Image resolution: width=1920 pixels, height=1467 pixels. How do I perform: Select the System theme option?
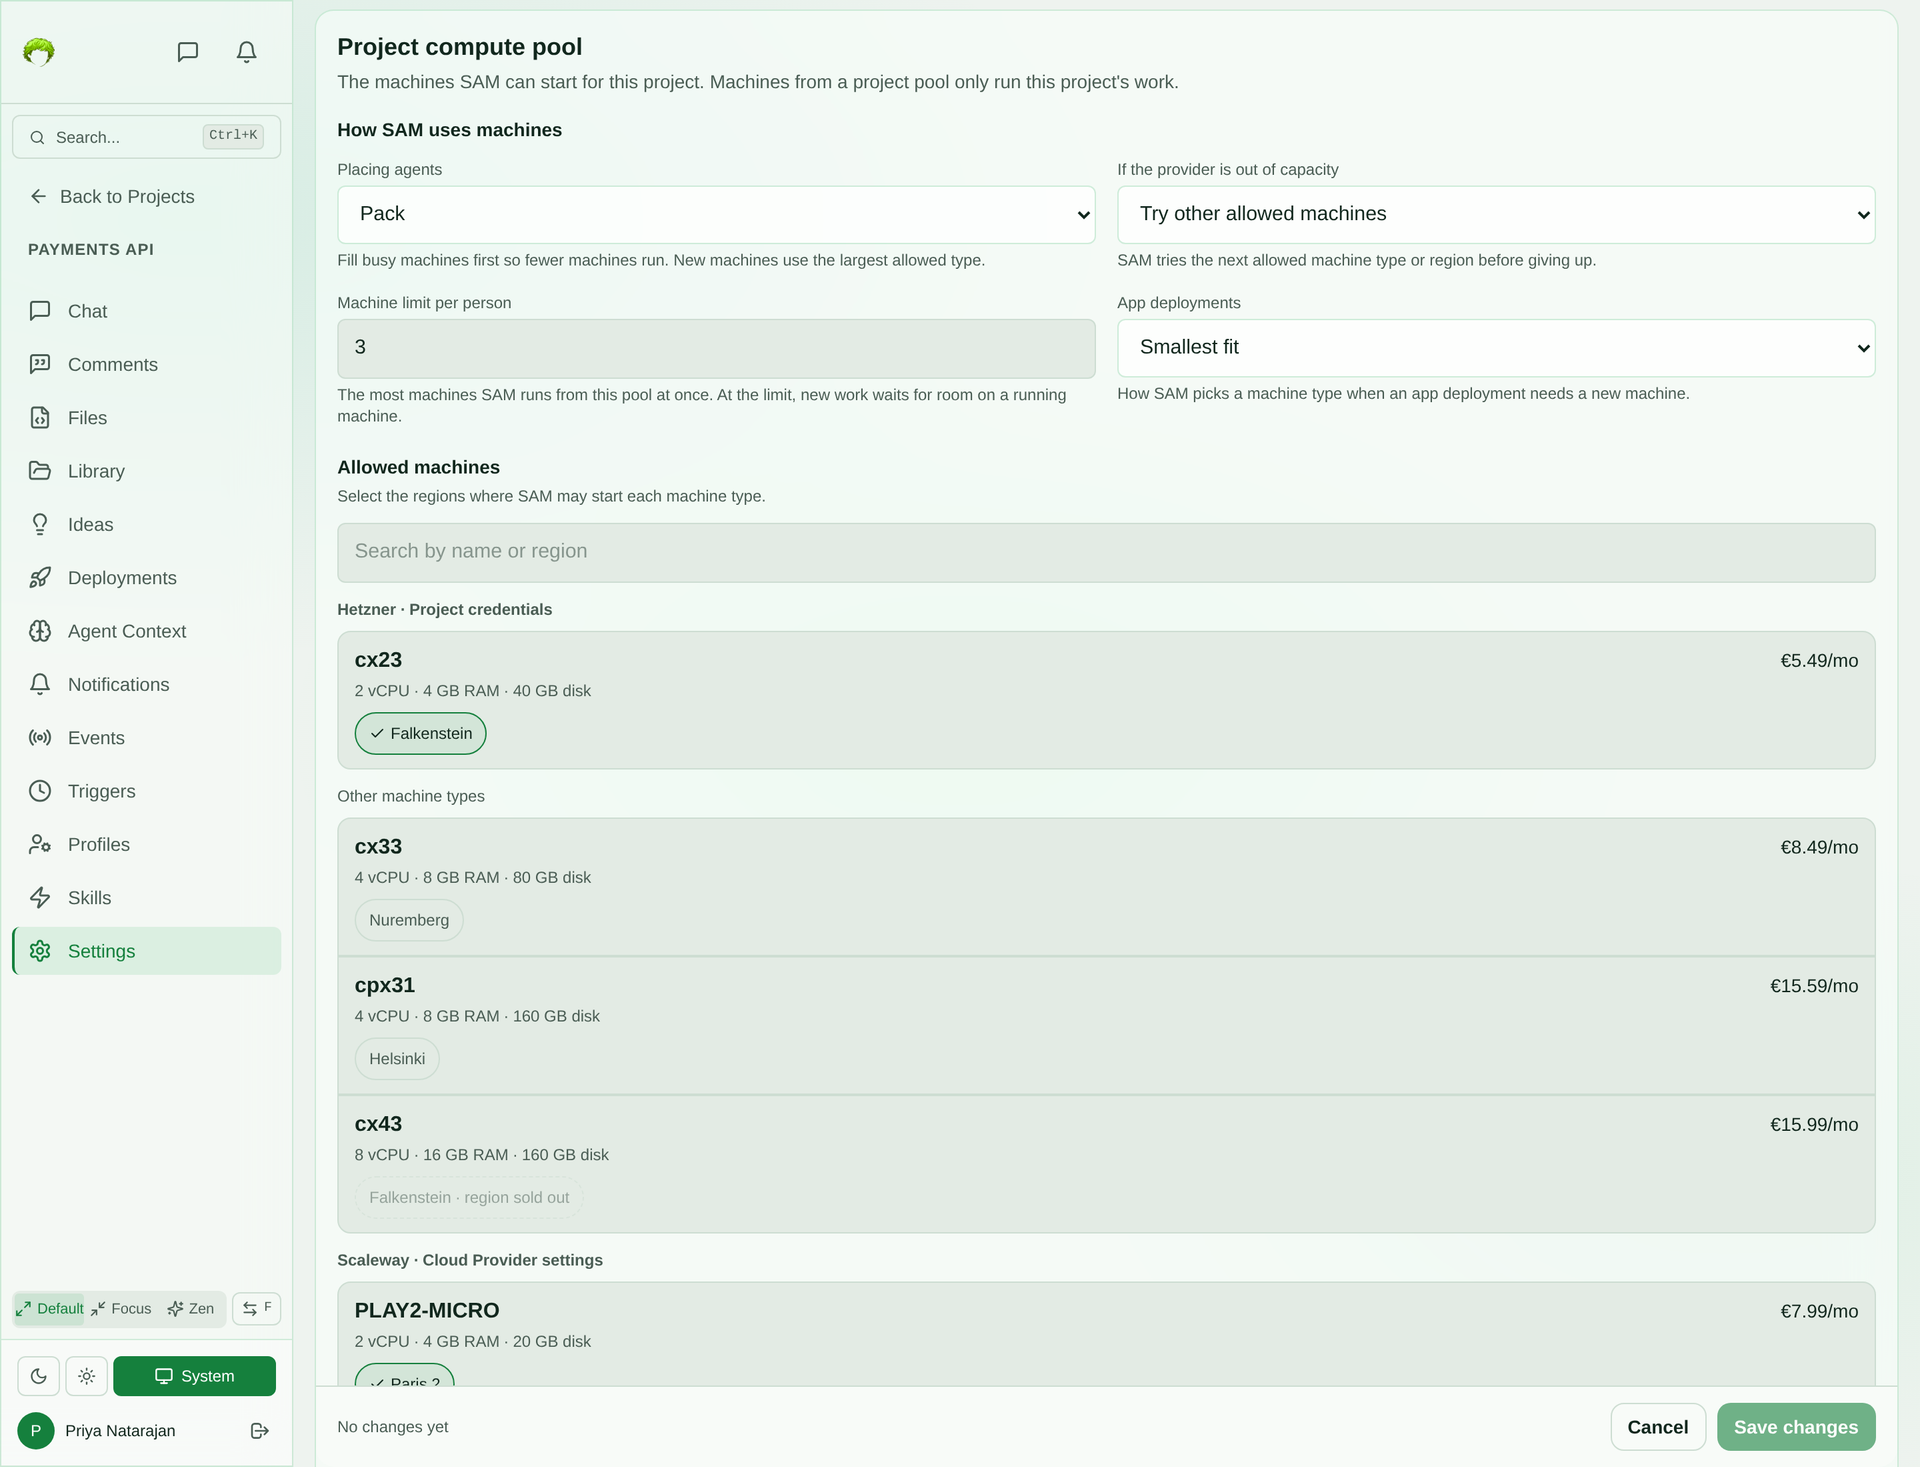click(x=195, y=1376)
